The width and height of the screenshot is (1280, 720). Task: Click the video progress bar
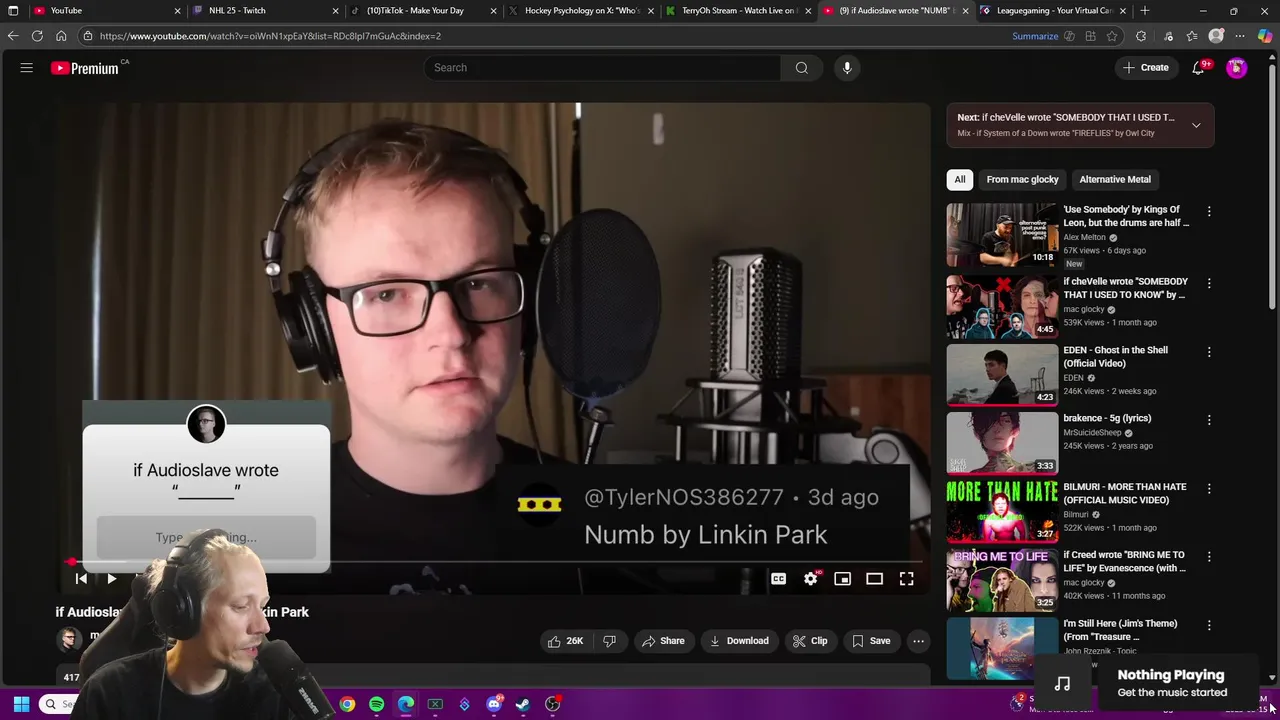494,562
